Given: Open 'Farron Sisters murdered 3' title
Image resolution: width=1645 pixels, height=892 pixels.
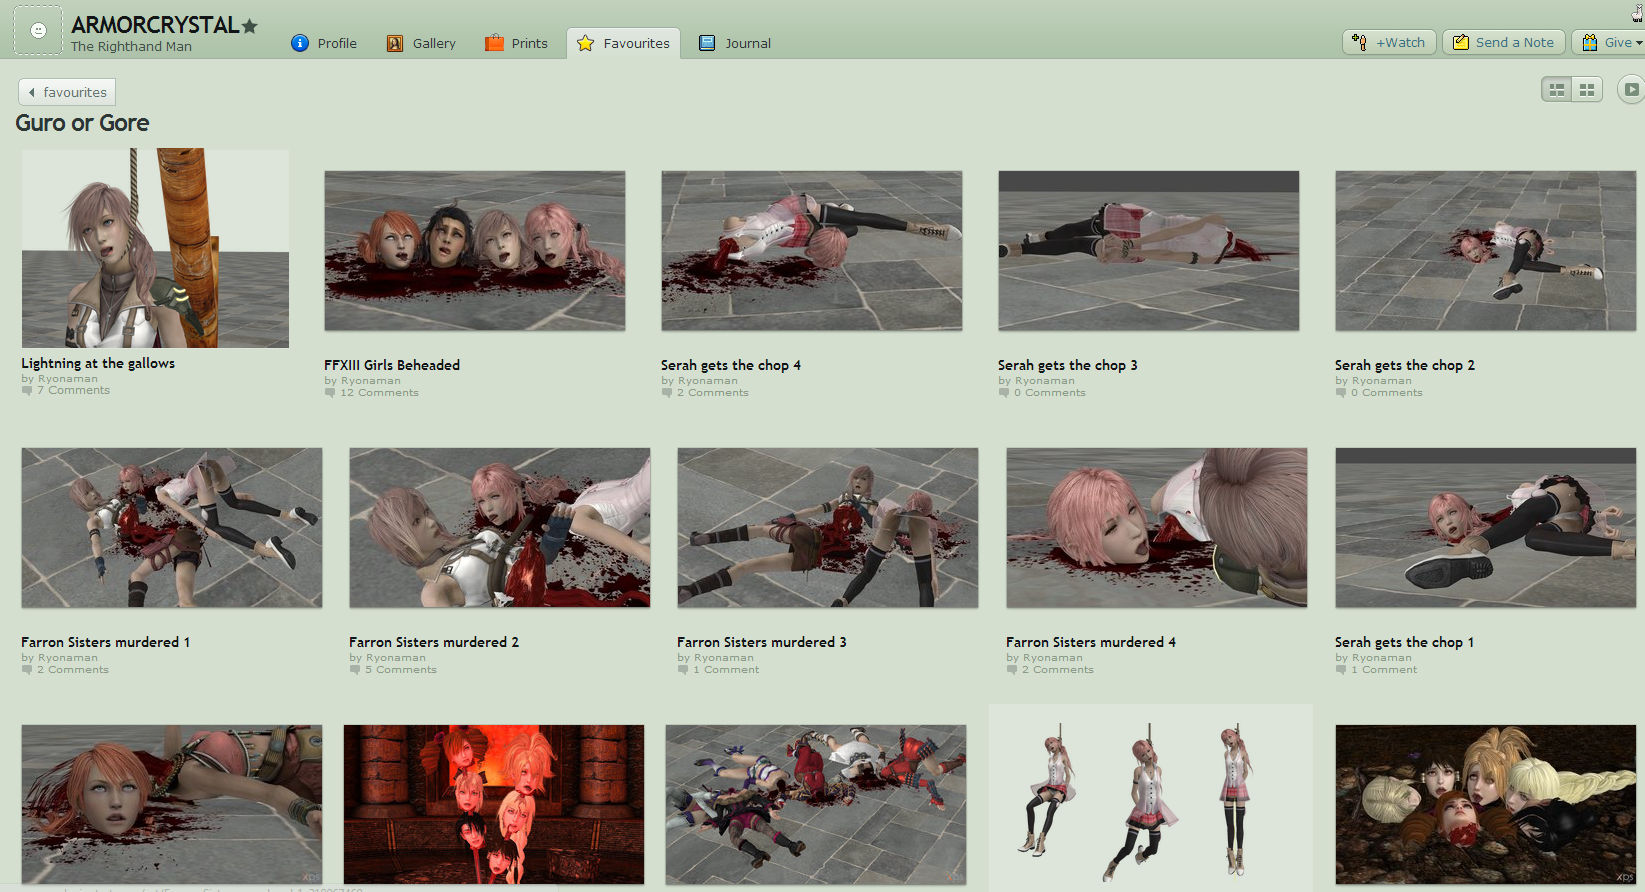Looking at the screenshot, I should pyautogui.click(x=762, y=642).
